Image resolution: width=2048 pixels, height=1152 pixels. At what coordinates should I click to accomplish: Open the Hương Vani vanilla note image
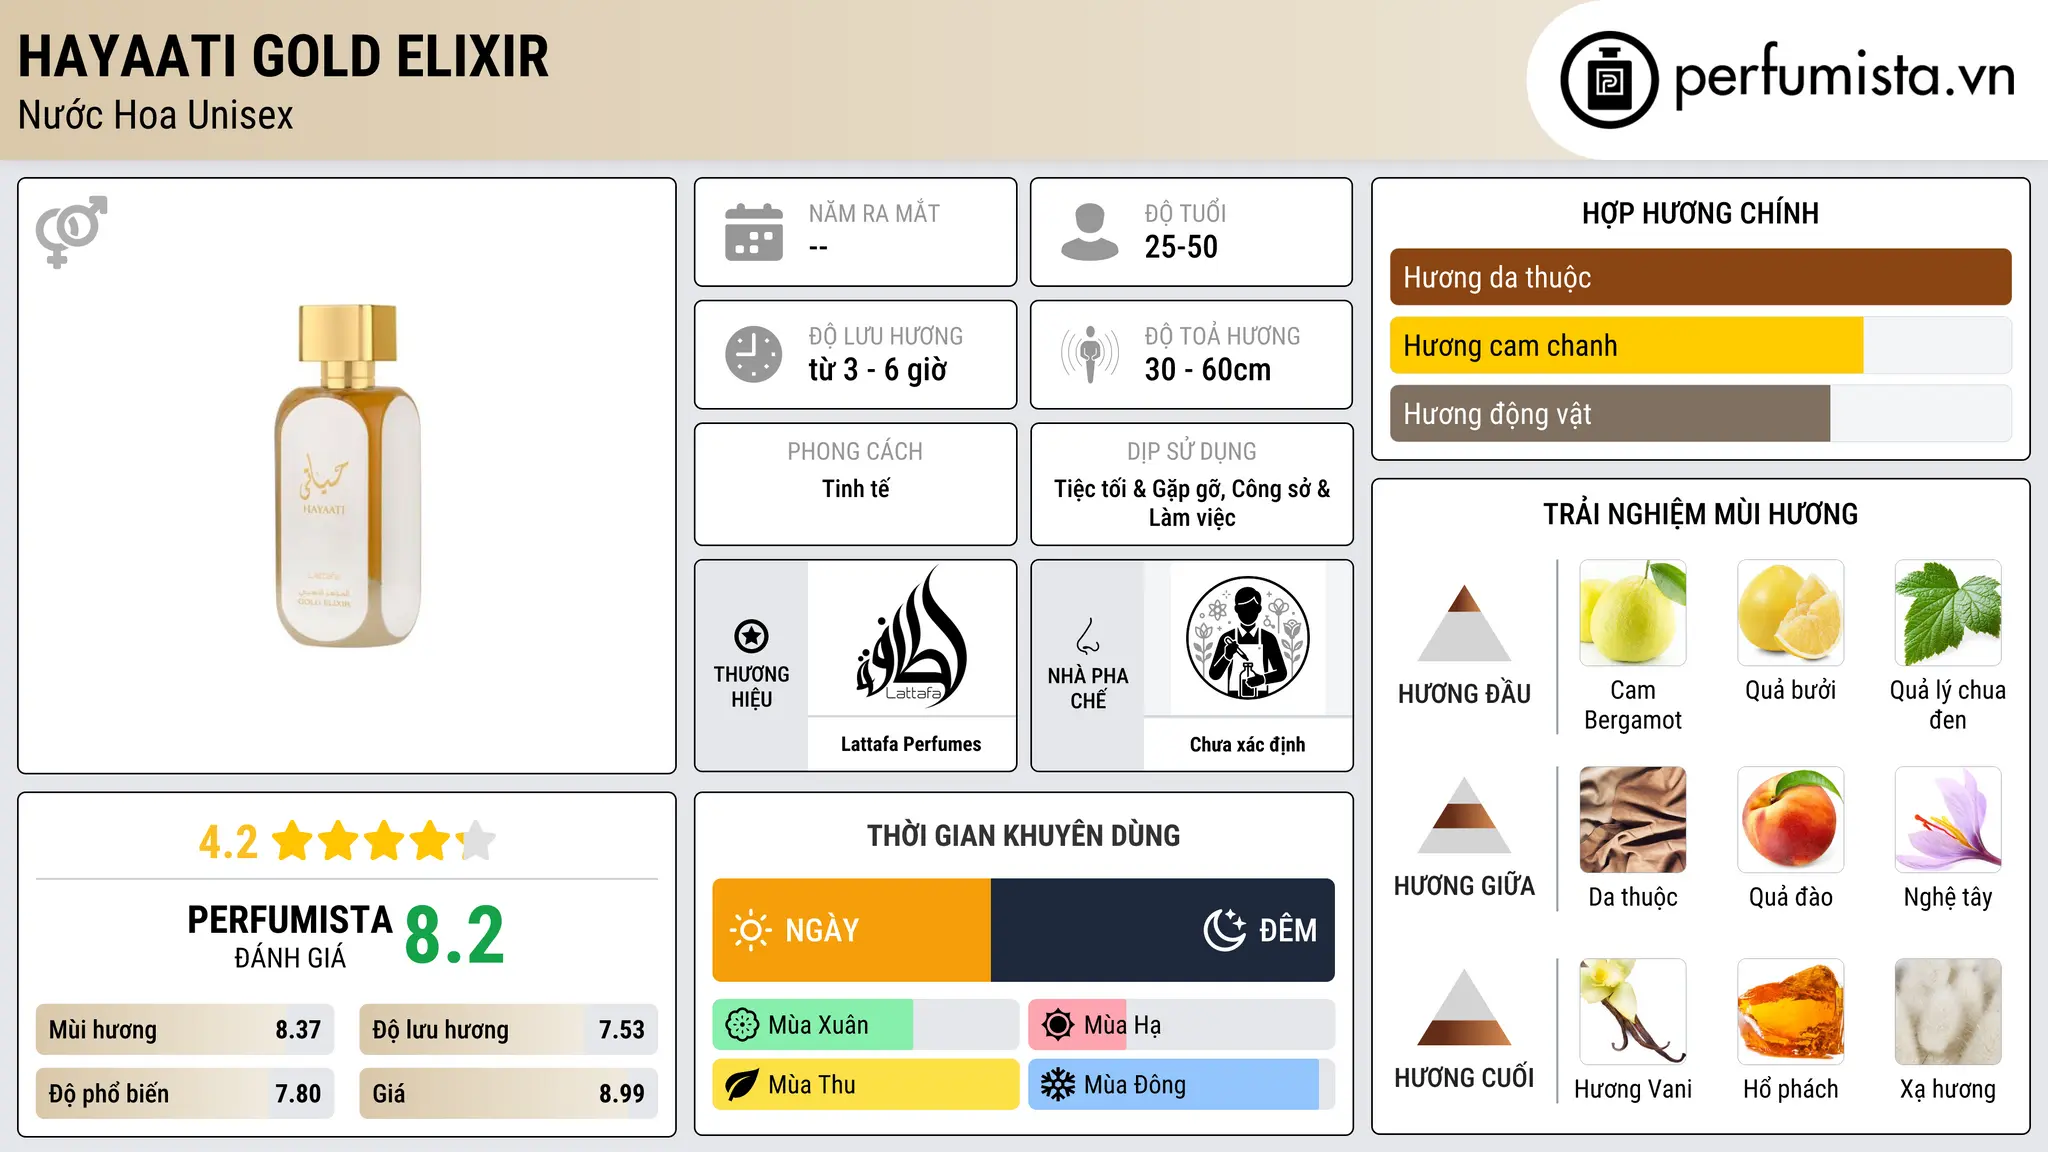click(1633, 1012)
